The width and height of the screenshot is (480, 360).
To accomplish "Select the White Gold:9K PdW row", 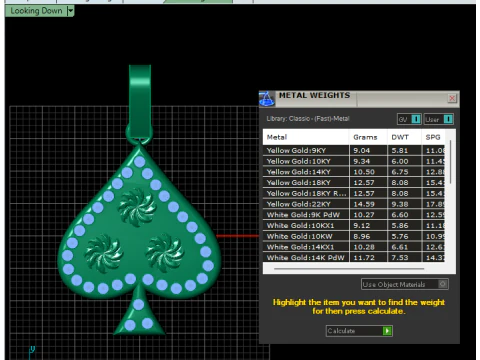I will point(353,215).
